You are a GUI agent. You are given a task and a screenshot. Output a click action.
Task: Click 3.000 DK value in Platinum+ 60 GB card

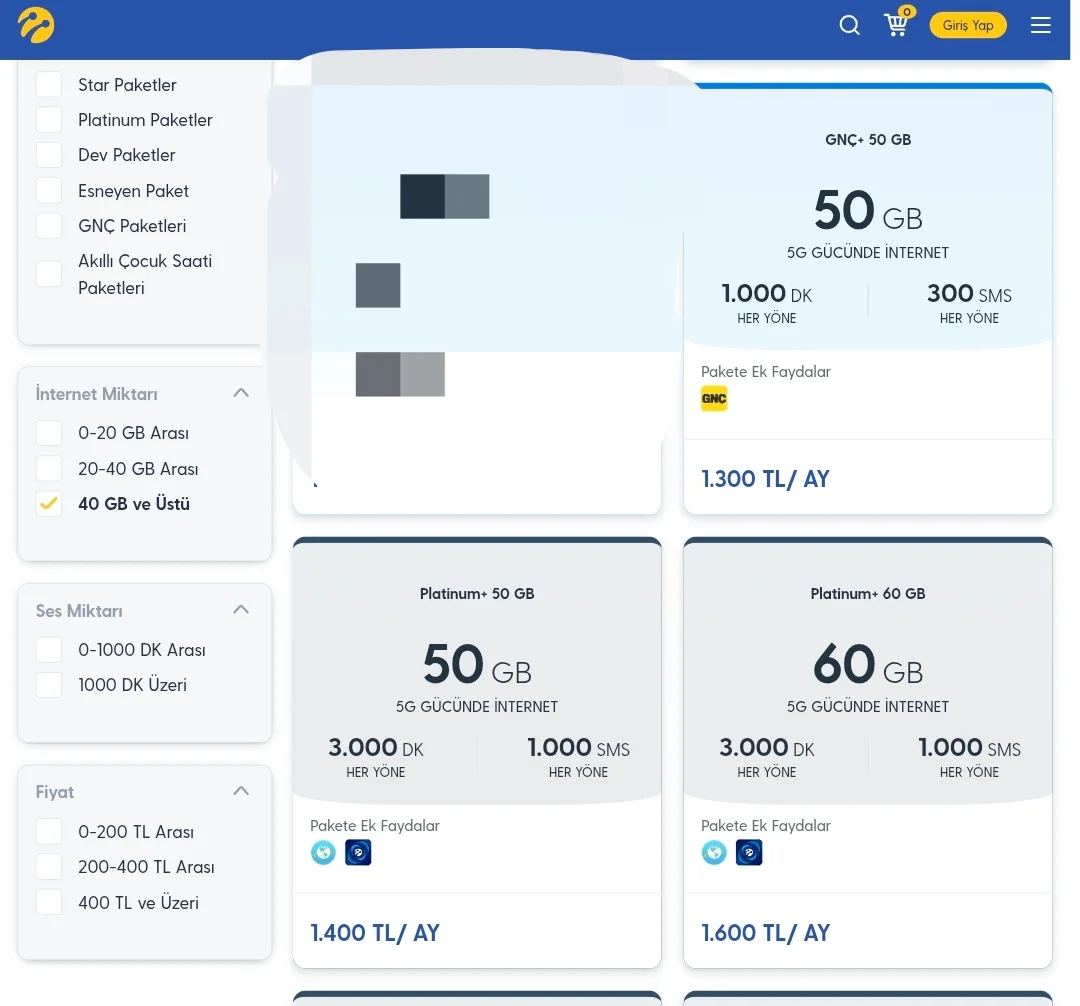tap(767, 748)
